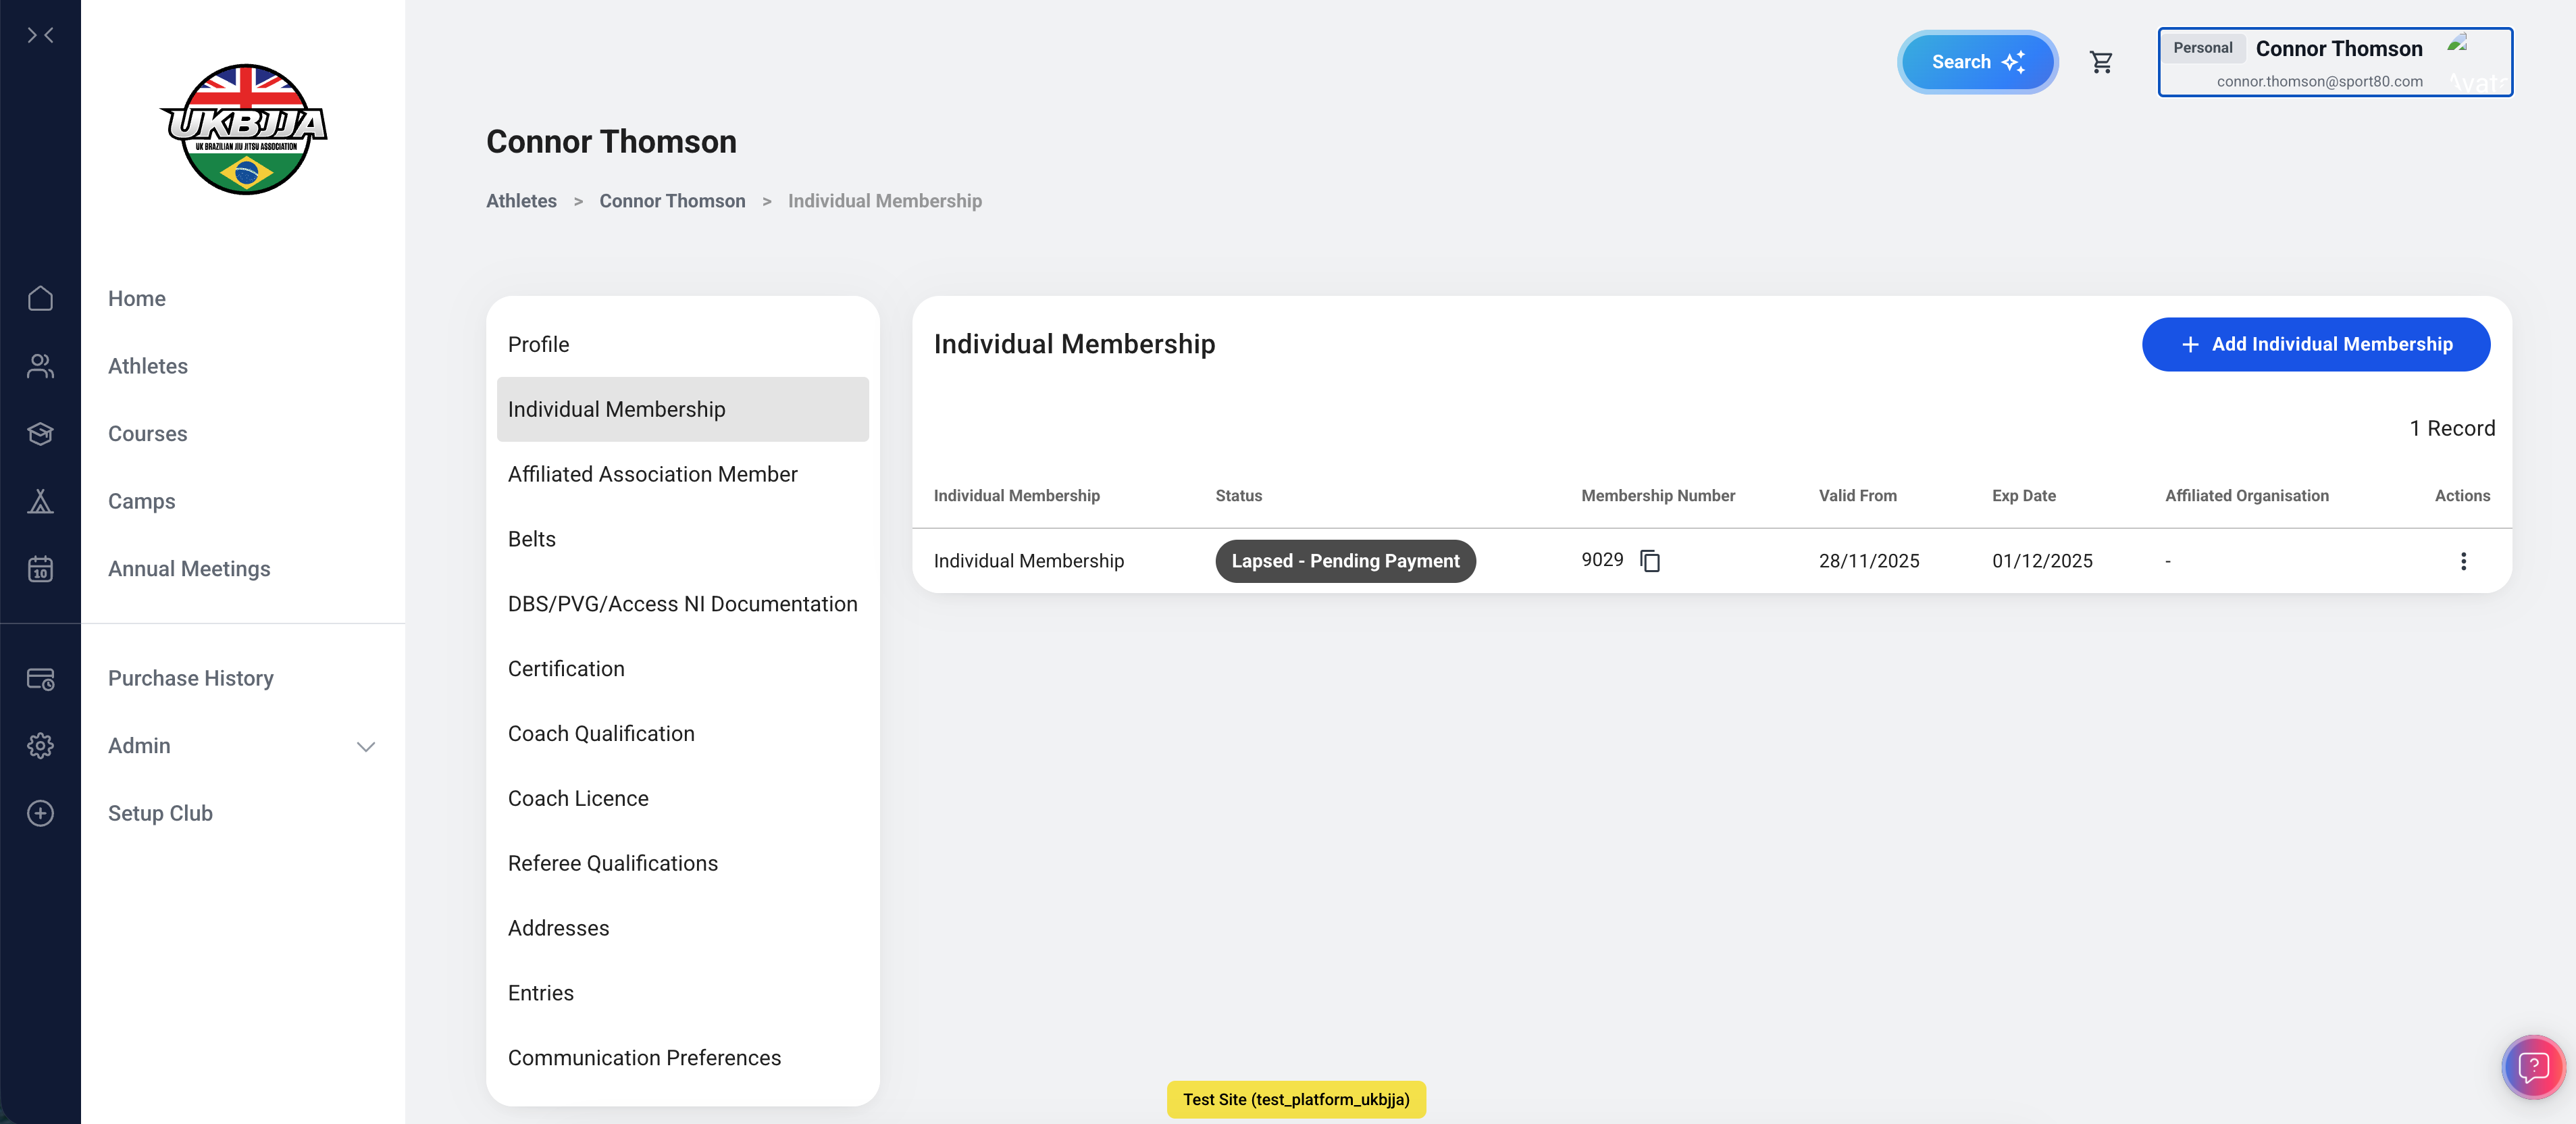Select Communication Preferences in profile menu
Screen dimensions: 2576x1124
pyautogui.click(x=644, y=1058)
